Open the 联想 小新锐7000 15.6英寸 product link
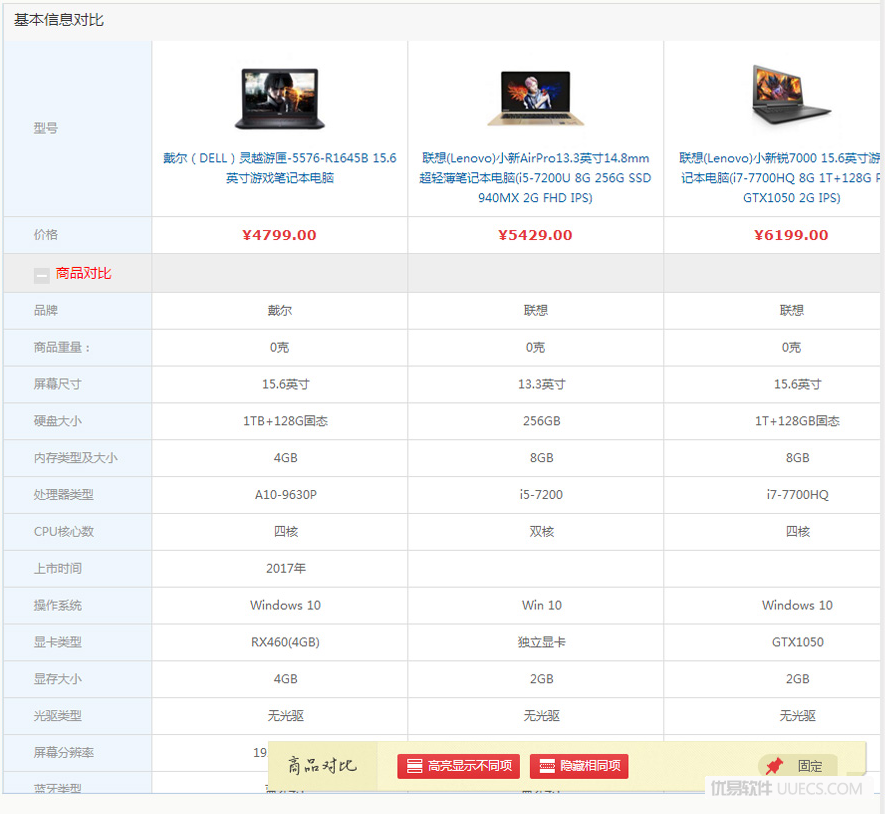Viewport: 885px width, 814px height. pos(779,178)
